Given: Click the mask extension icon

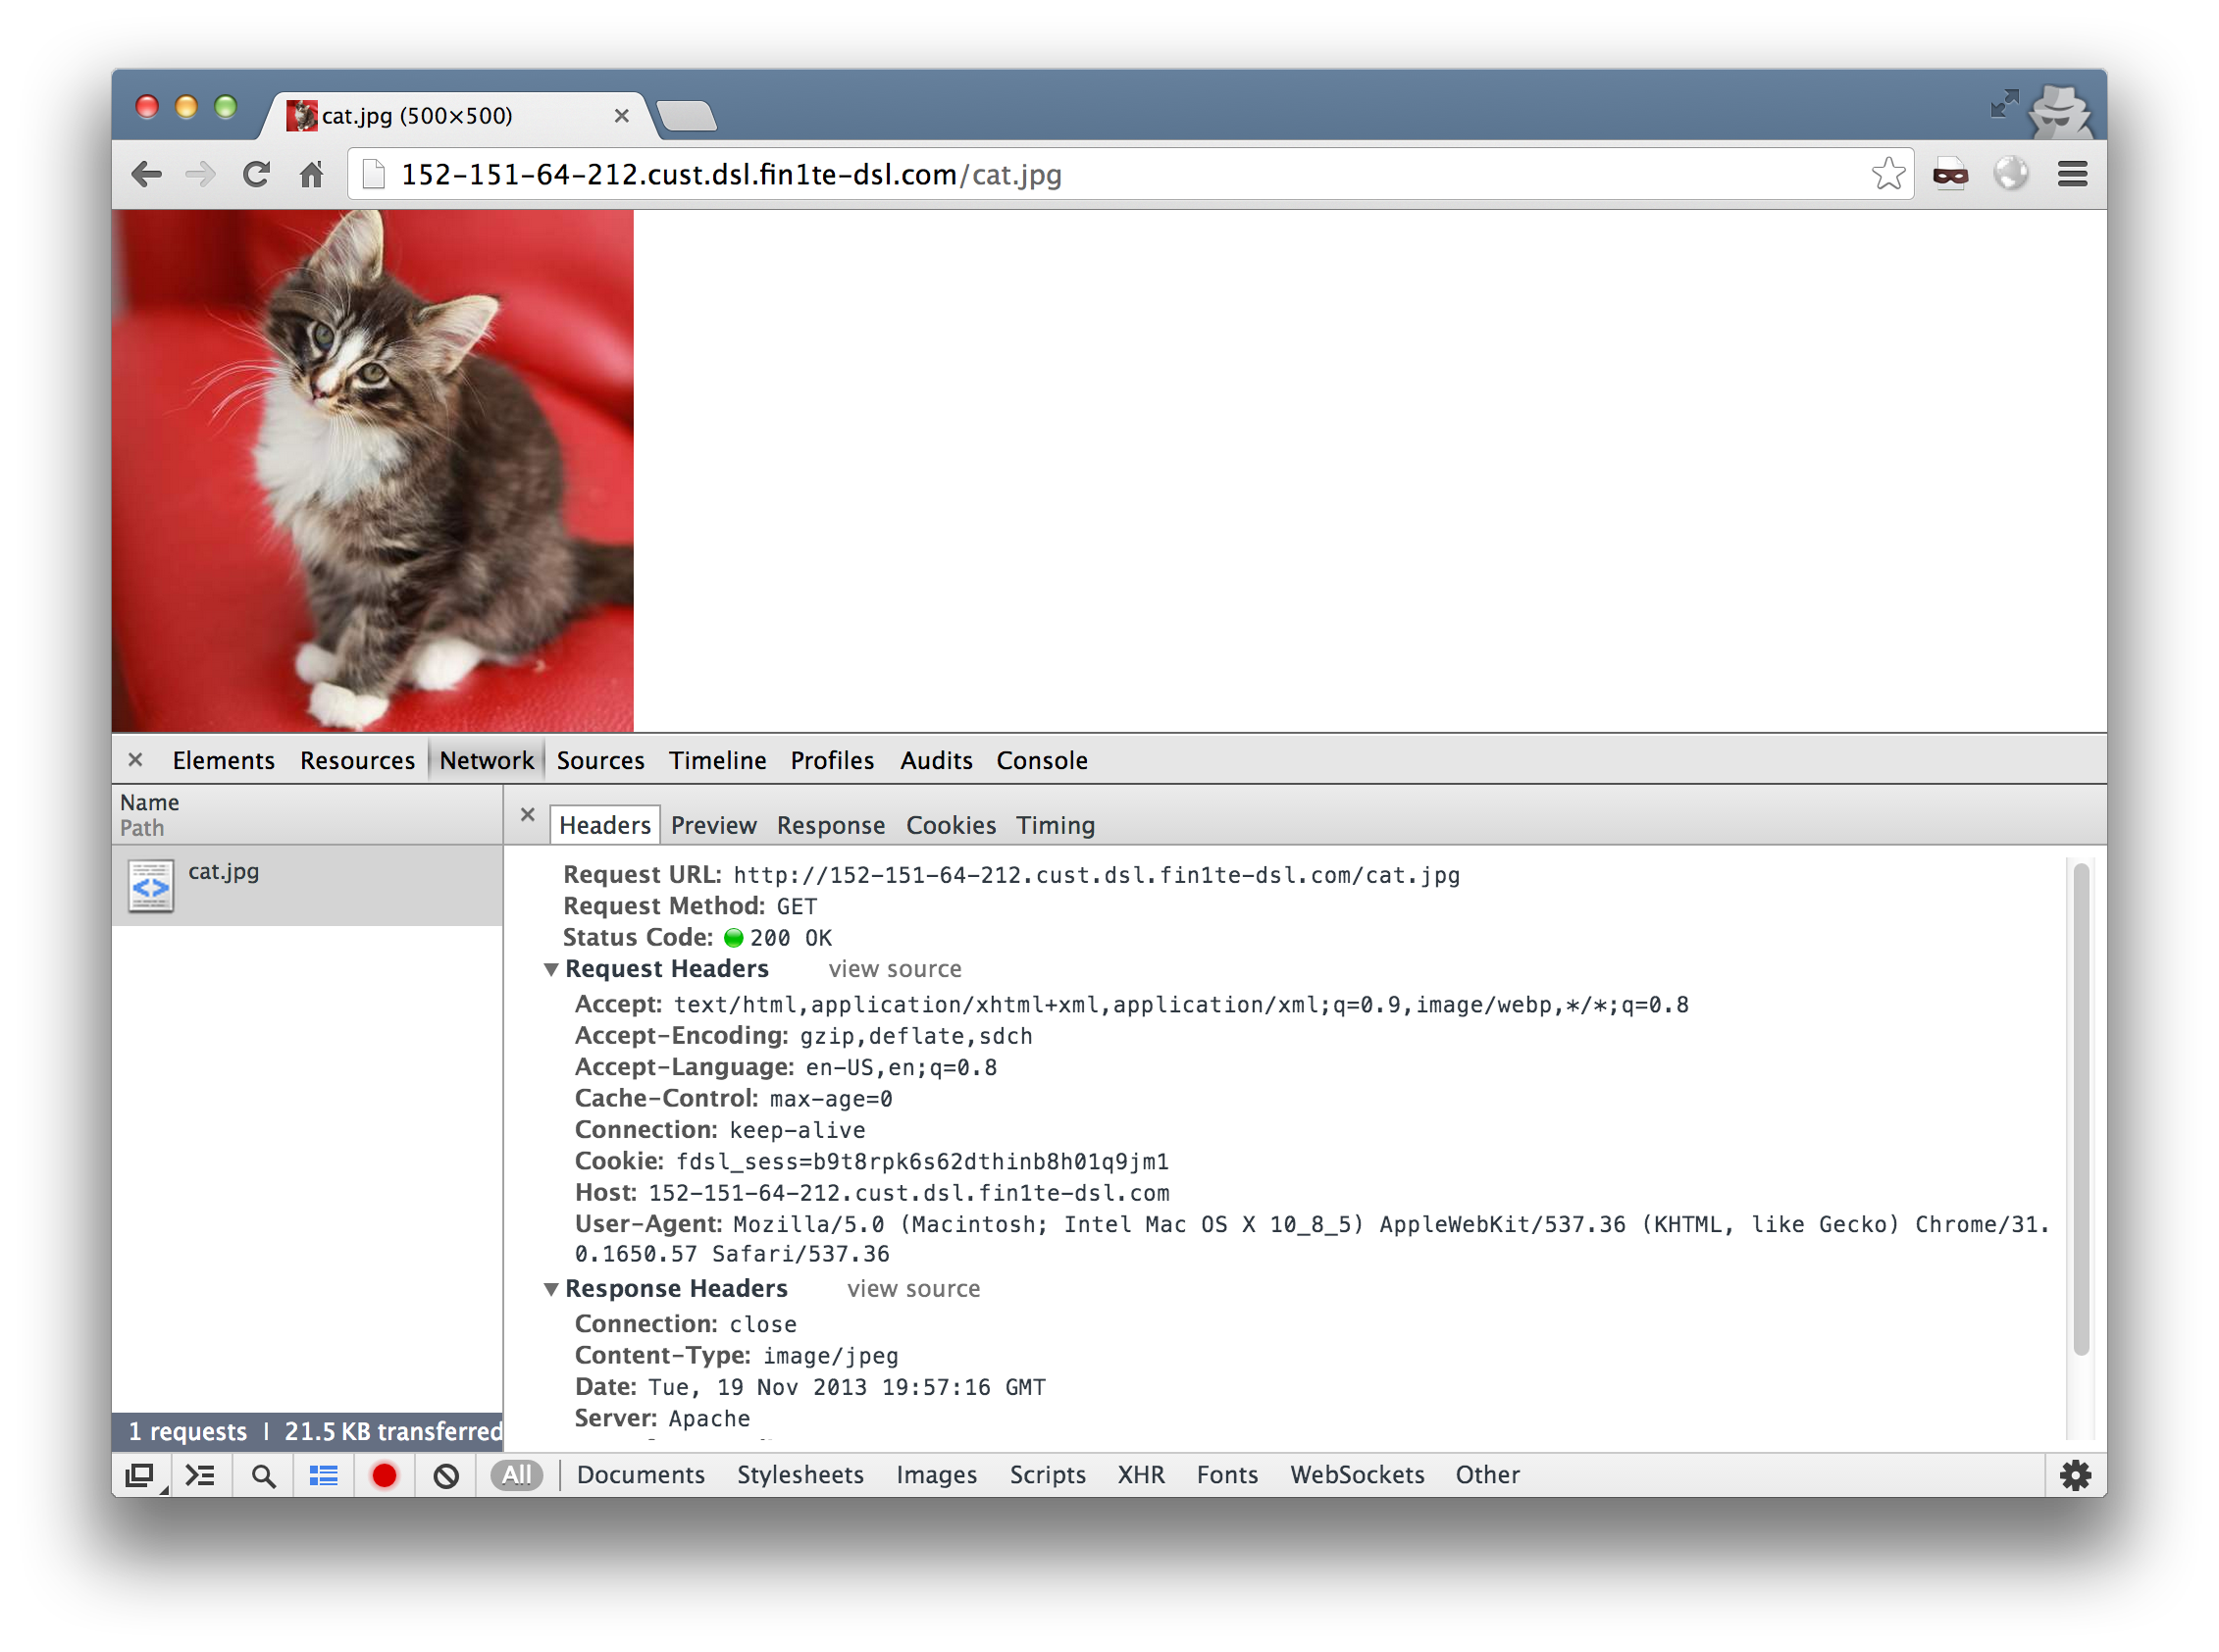Looking at the screenshot, I should pos(1950,174).
